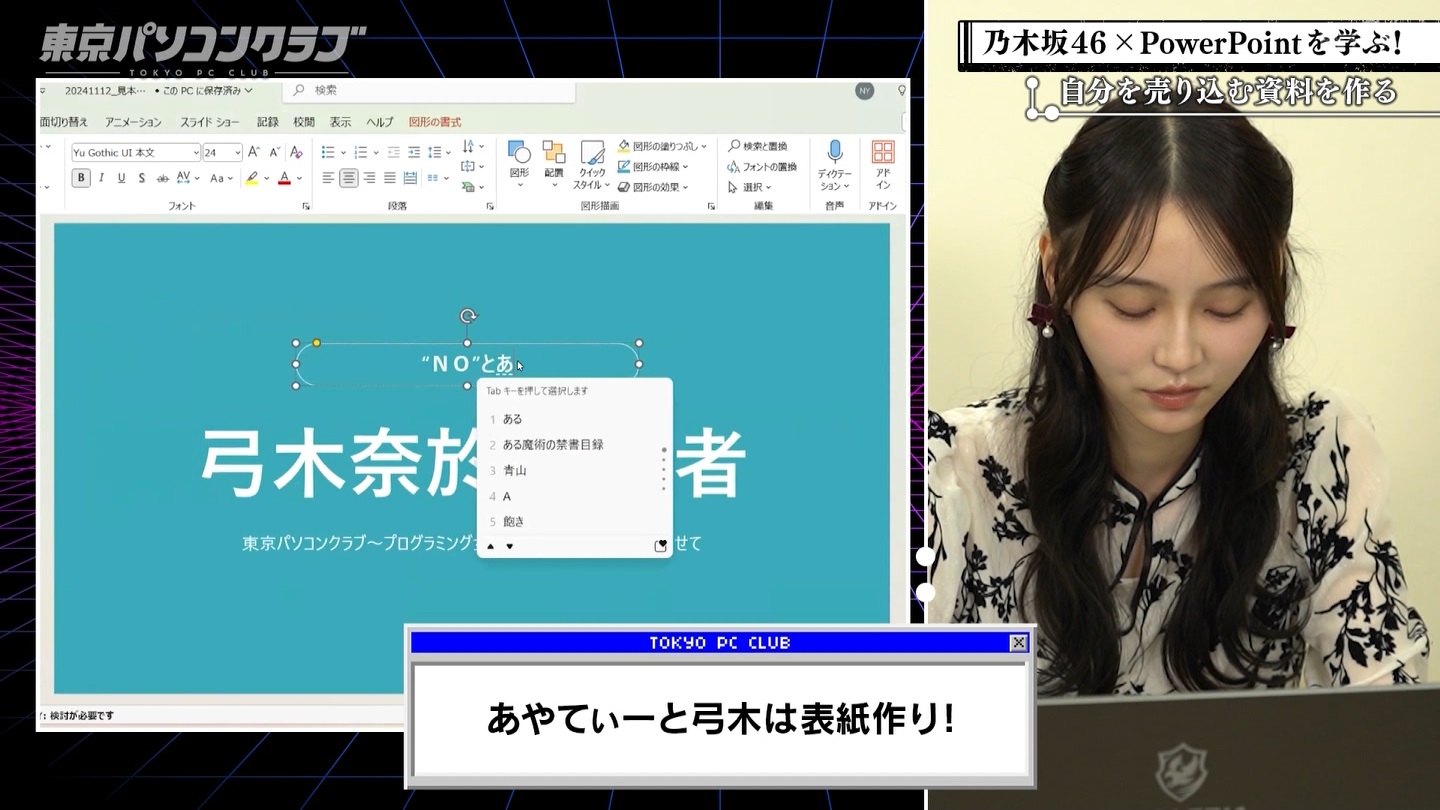Expand change case Aa dropdown
The image size is (1440, 810).
click(x=229, y=178)
